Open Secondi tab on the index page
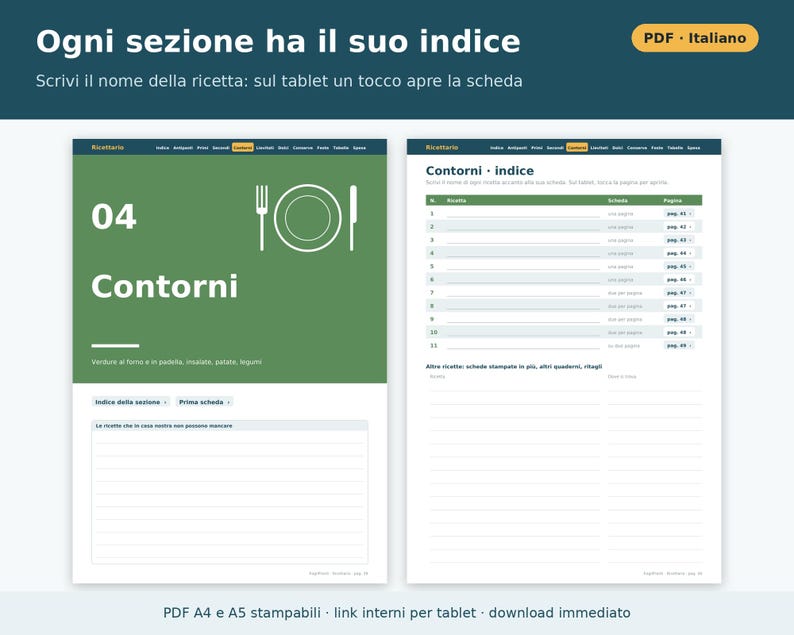This screenshot has height=635, width=794. click(555, 148)
